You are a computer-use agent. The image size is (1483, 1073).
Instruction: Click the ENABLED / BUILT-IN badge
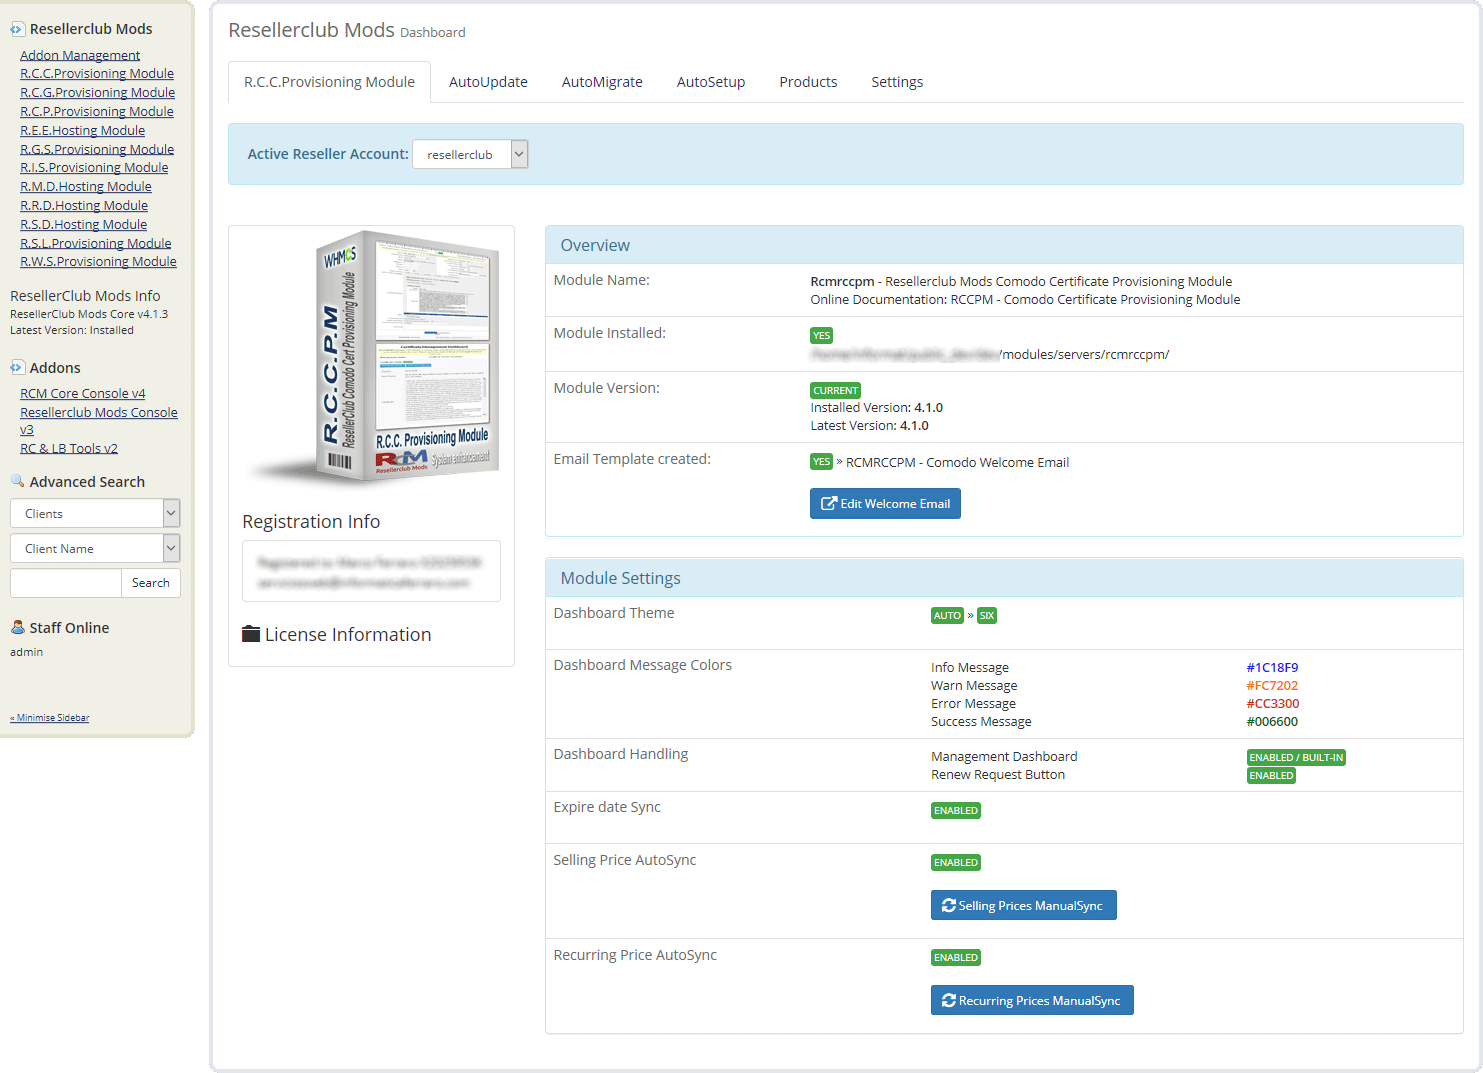(x=1296, y=758)
